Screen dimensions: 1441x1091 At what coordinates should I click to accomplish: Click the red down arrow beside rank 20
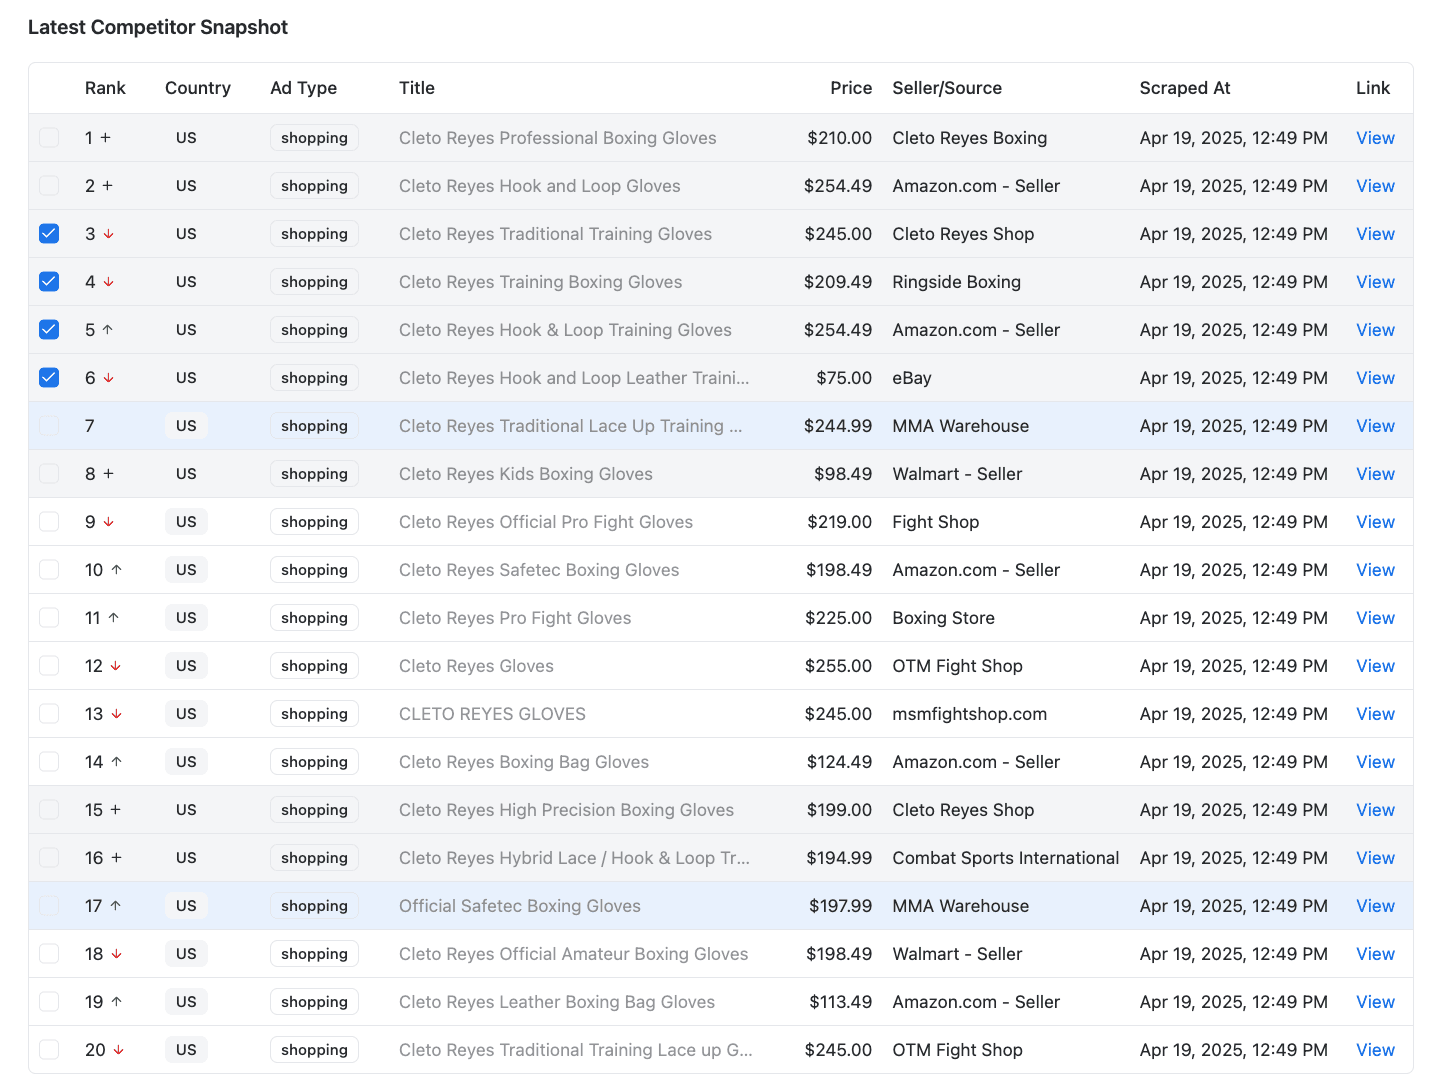pyautogui.click(x=119, y=1050)
